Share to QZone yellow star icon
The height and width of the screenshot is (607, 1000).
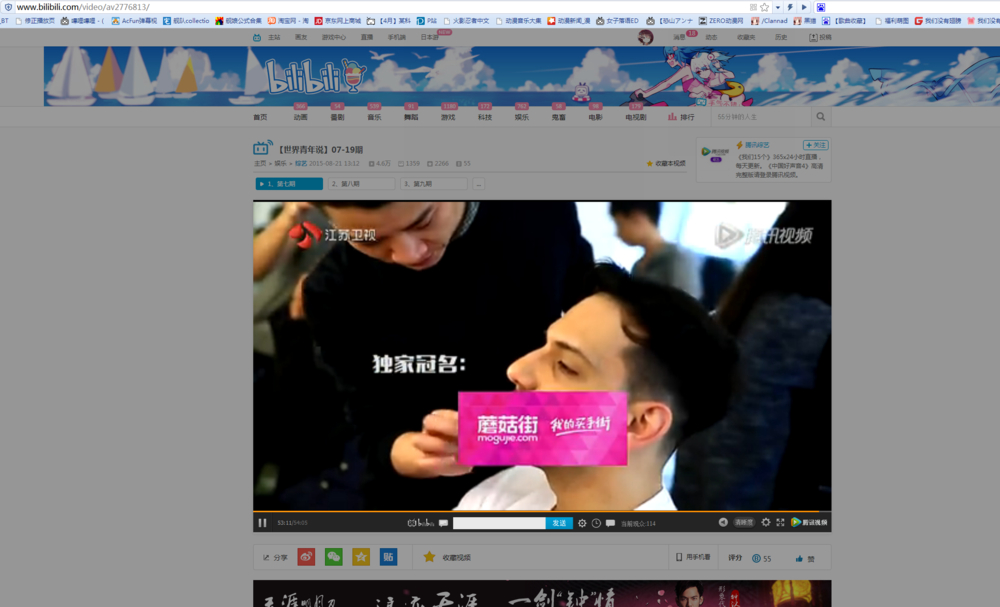[x=361, y=557]
